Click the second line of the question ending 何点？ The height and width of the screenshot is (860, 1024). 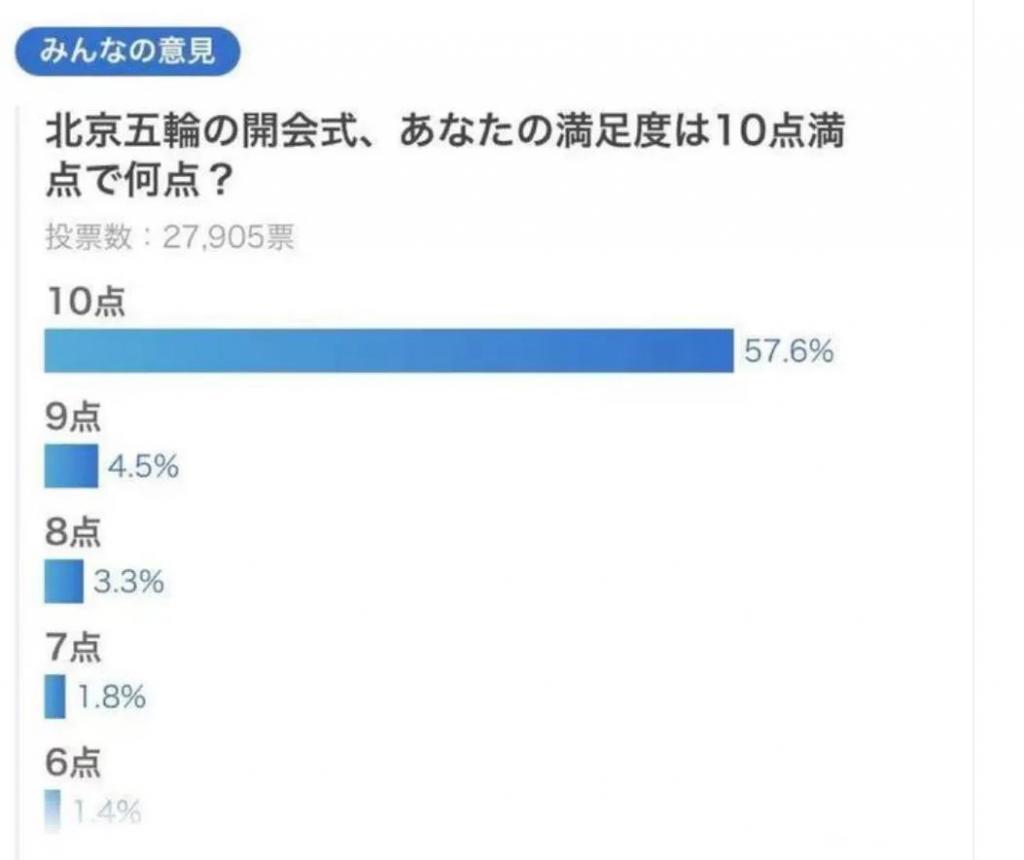click(139, 180)
